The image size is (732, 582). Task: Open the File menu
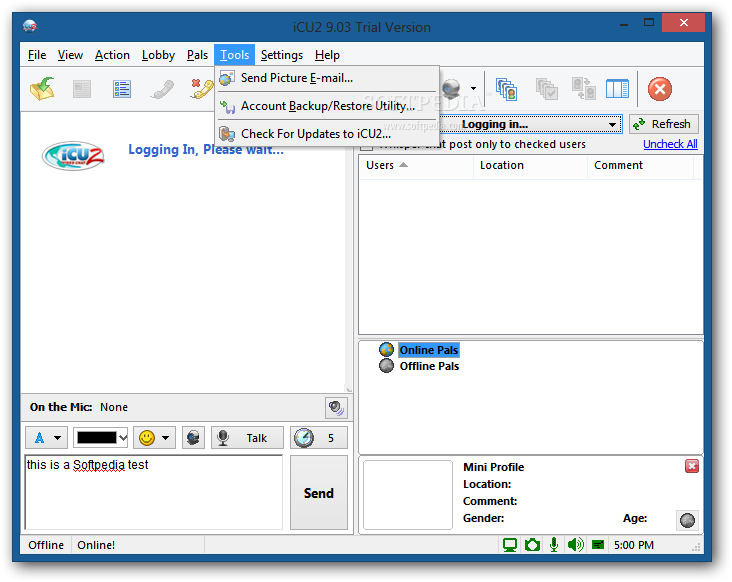point(37,55)
